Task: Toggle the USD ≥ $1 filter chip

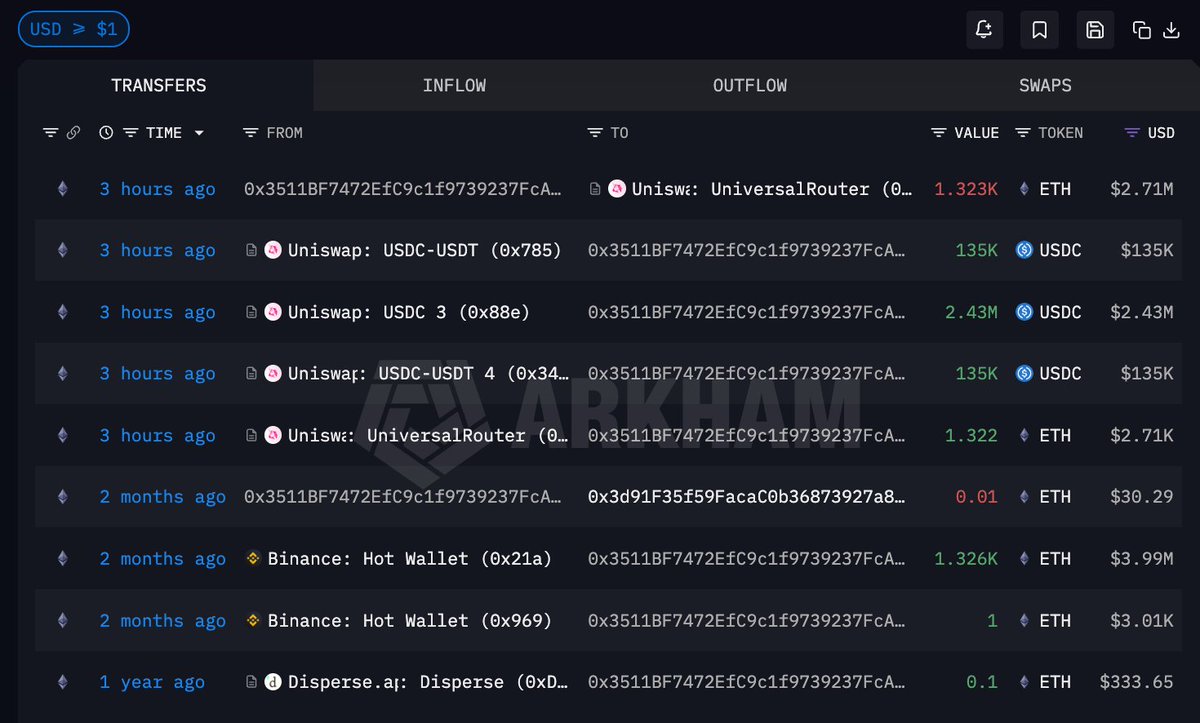Action: pyautogui.click(x=73, y=29)
